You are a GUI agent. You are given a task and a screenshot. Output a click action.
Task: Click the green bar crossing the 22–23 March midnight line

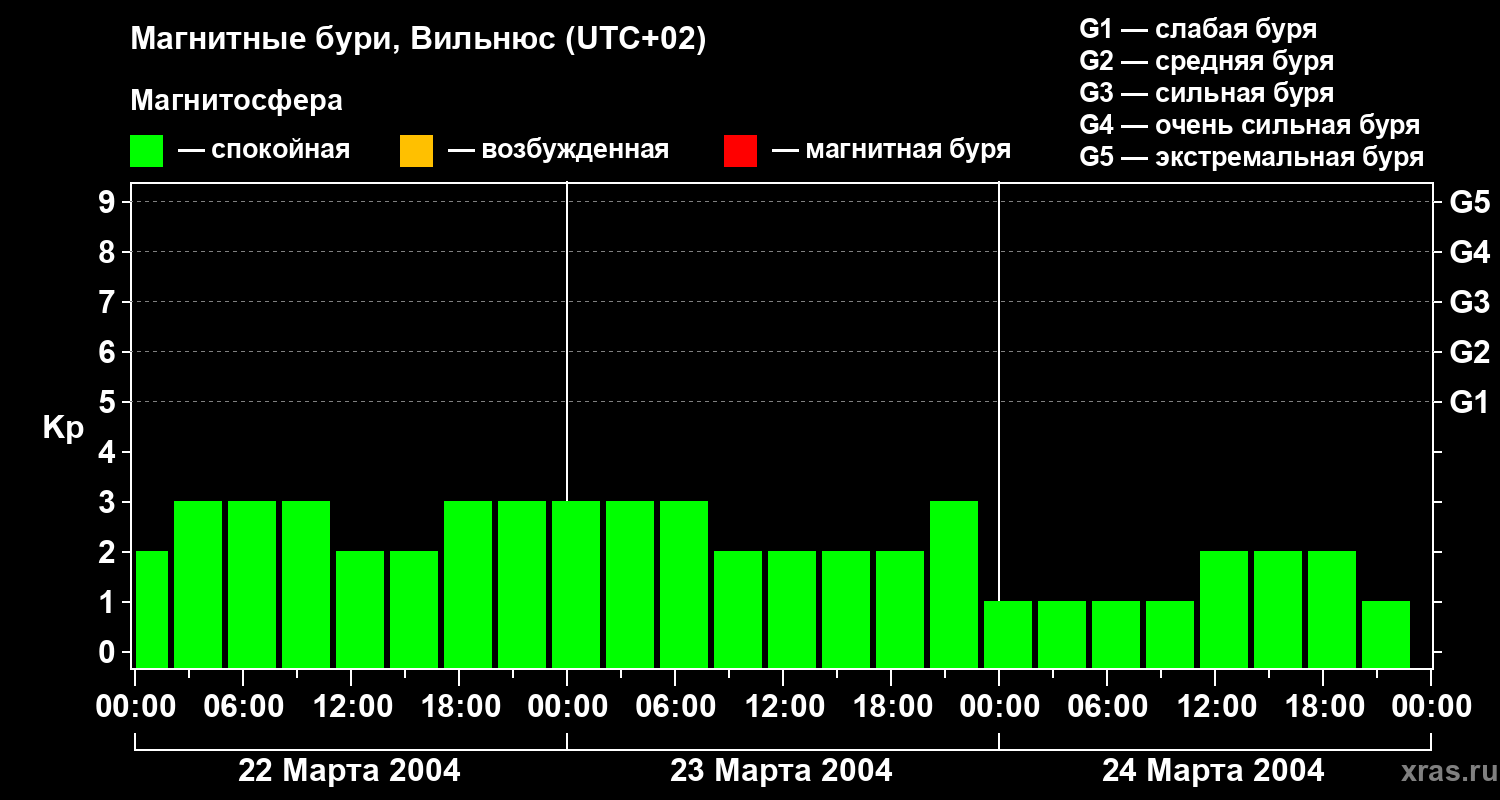[576, 584]
